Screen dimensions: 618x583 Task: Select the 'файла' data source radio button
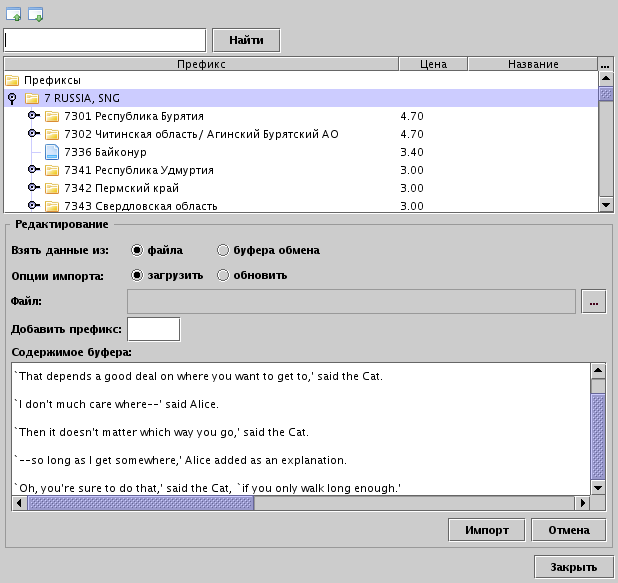[137, 250]
